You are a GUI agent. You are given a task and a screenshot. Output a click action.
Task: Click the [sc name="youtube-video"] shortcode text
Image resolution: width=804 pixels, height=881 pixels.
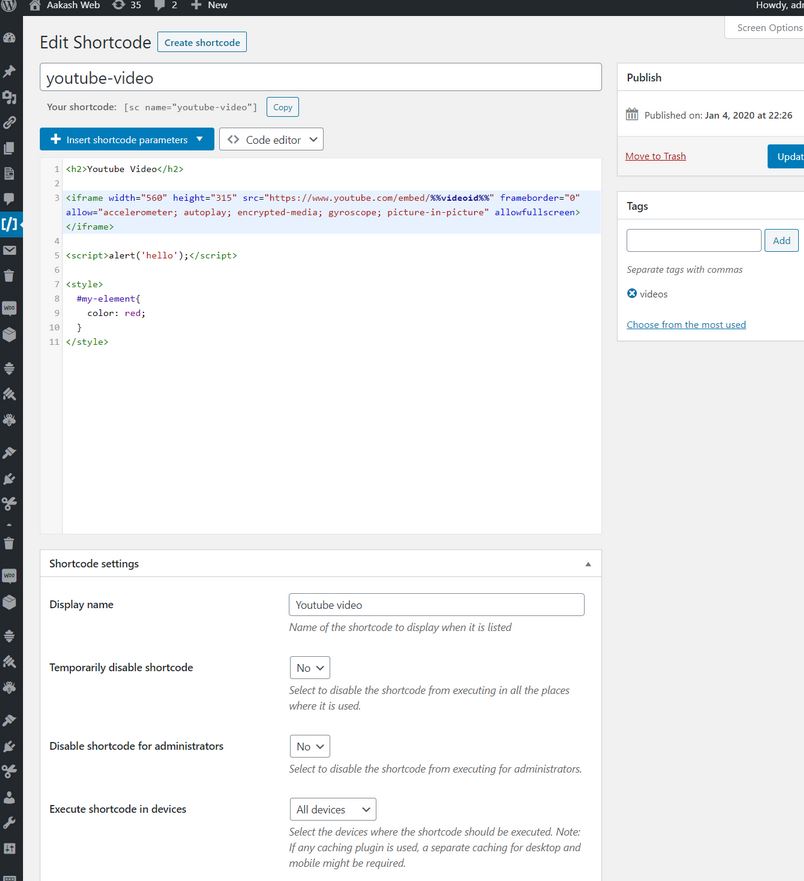pos(190,107)
